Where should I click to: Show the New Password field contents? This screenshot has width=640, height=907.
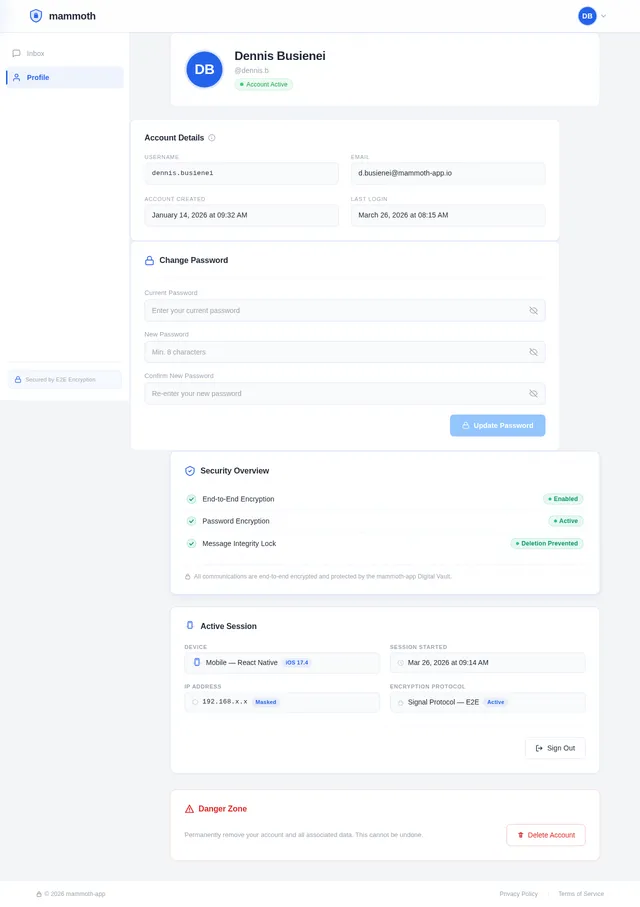533,352
